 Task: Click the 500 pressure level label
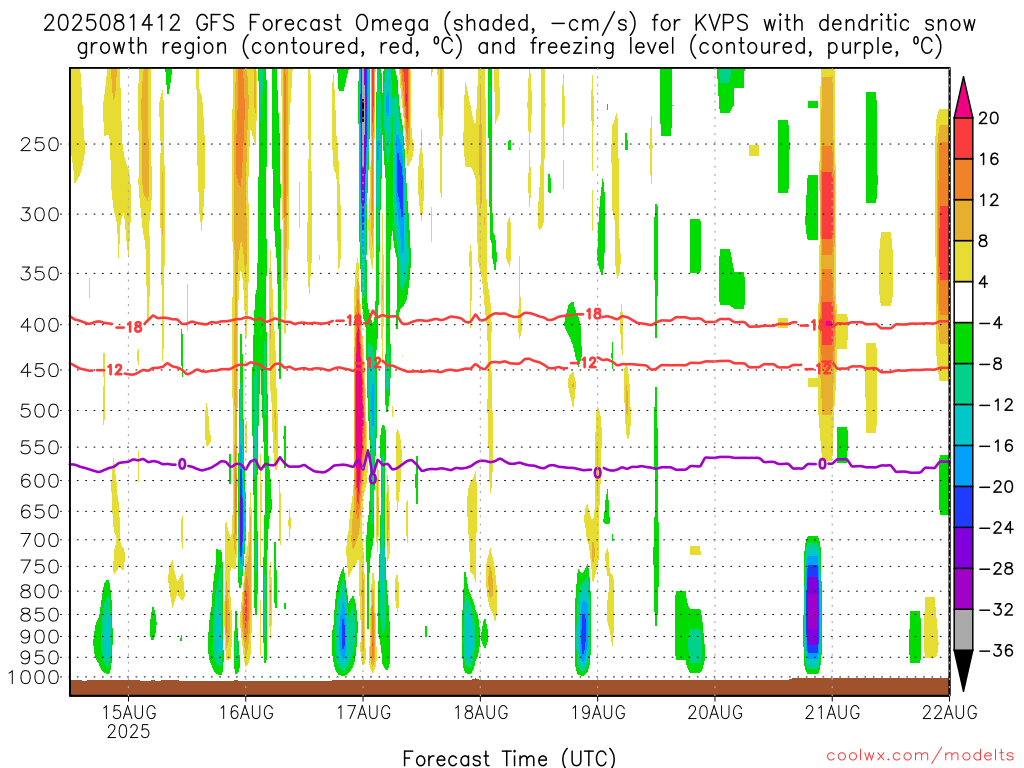[x=40, y=411]
